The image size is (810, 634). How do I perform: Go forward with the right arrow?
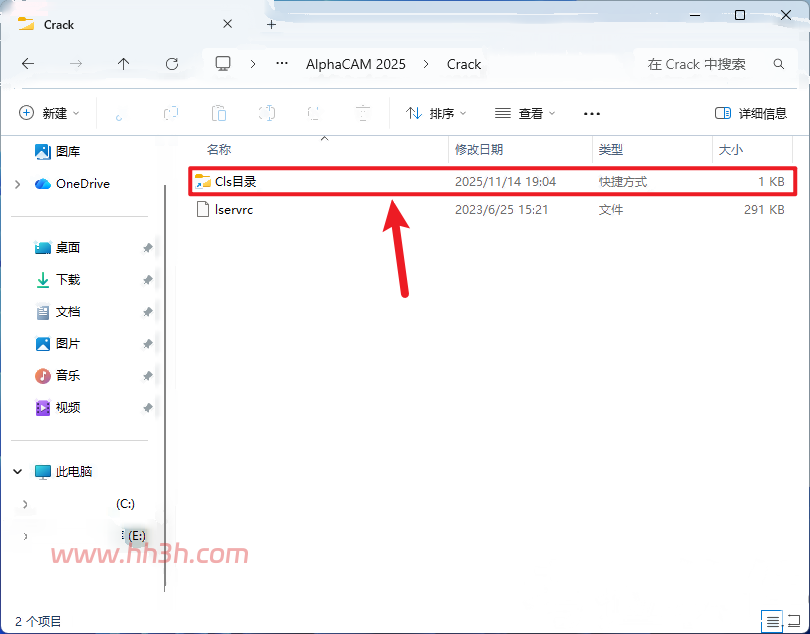point(75,64)
